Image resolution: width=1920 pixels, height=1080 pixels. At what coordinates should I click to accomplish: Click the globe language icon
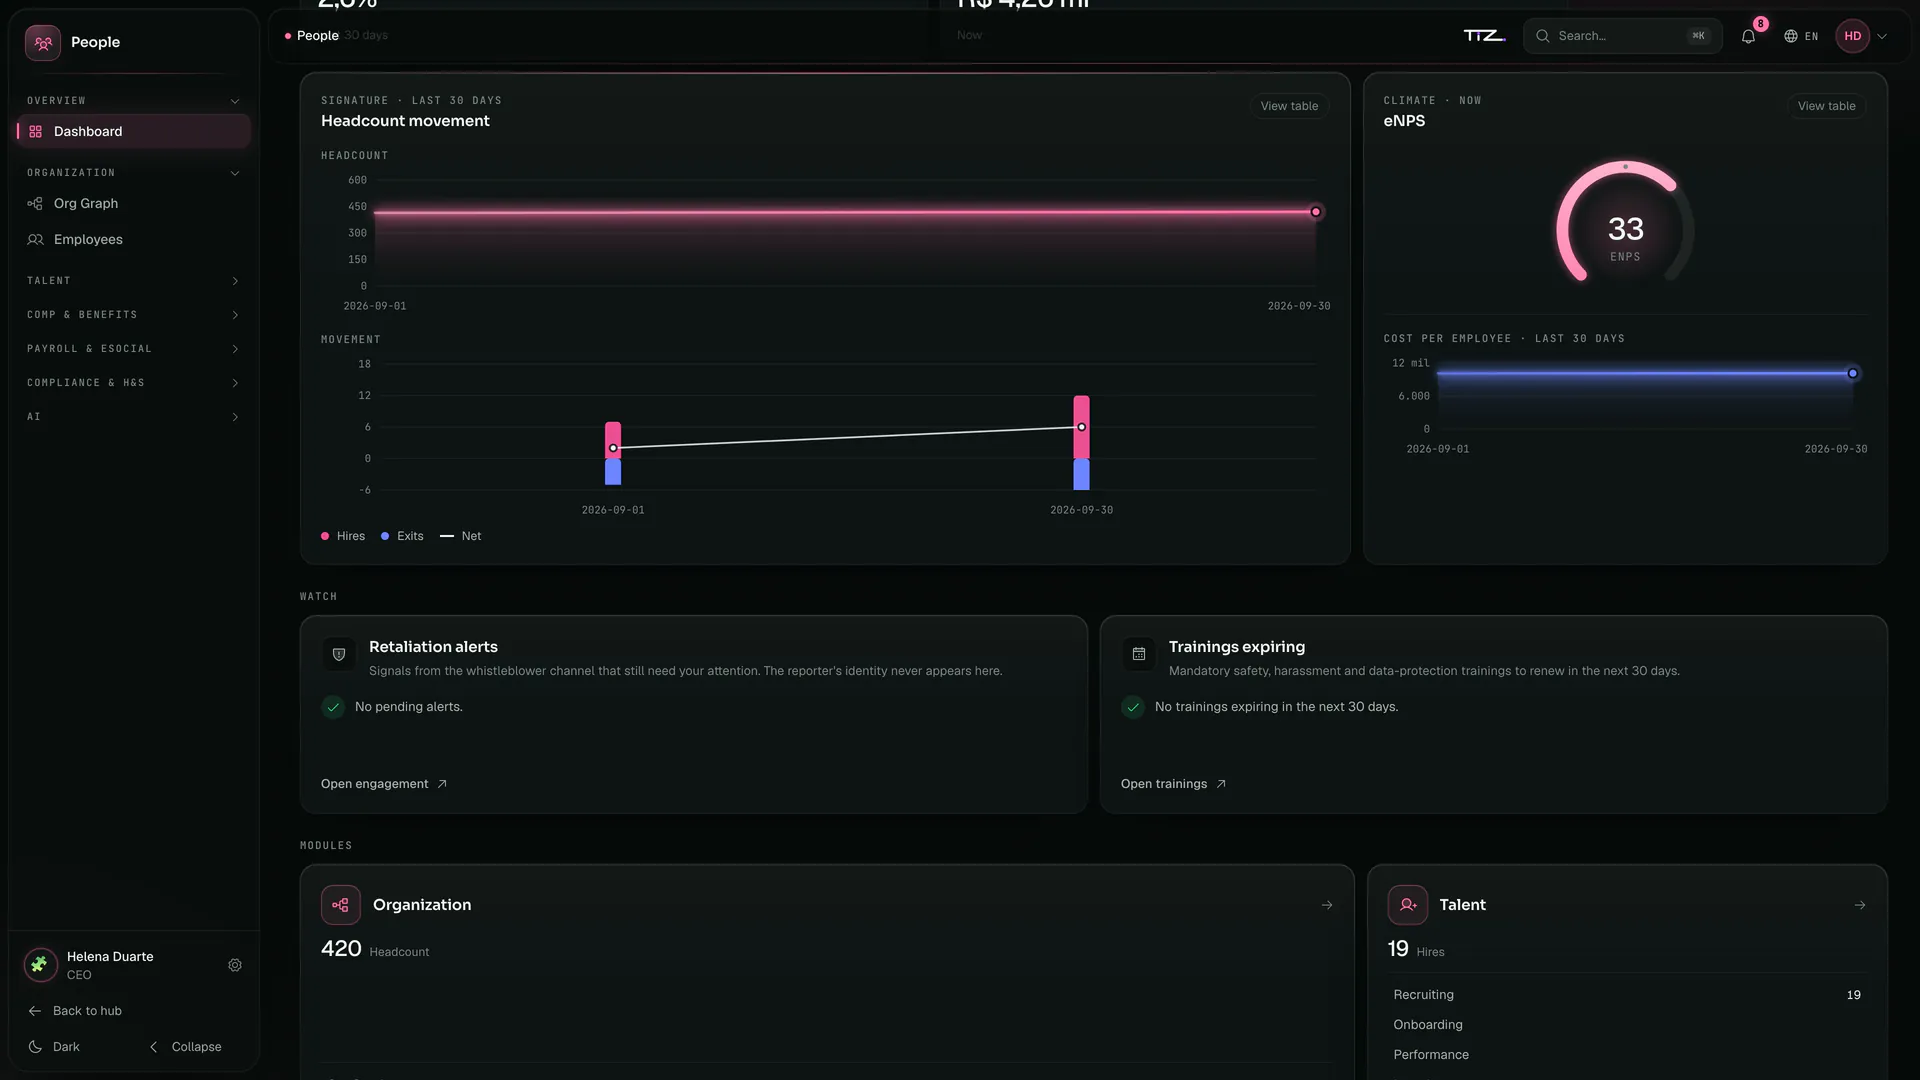click(x=1791, y=36)
